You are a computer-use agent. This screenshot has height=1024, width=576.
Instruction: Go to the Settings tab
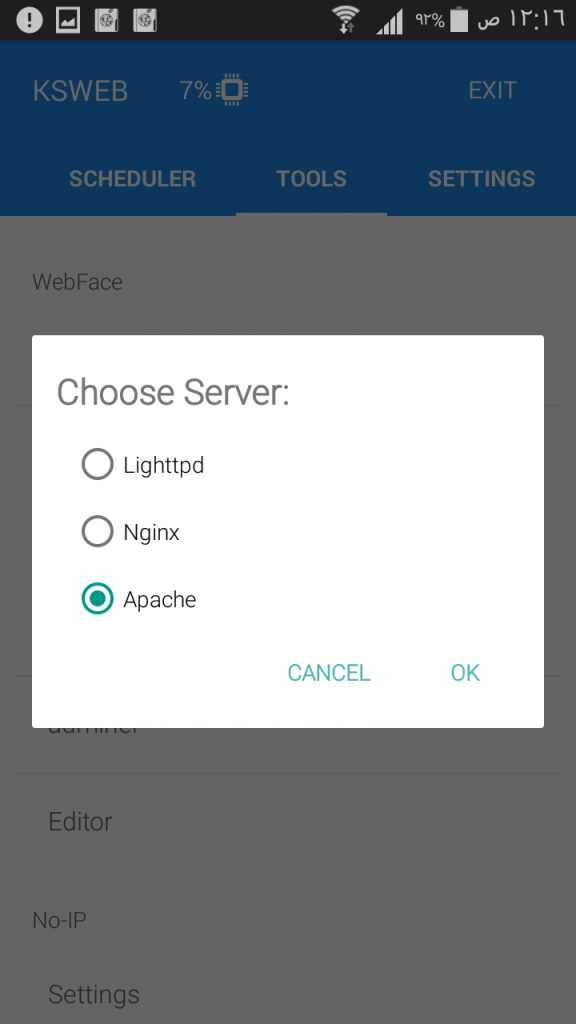pos(481,178)
